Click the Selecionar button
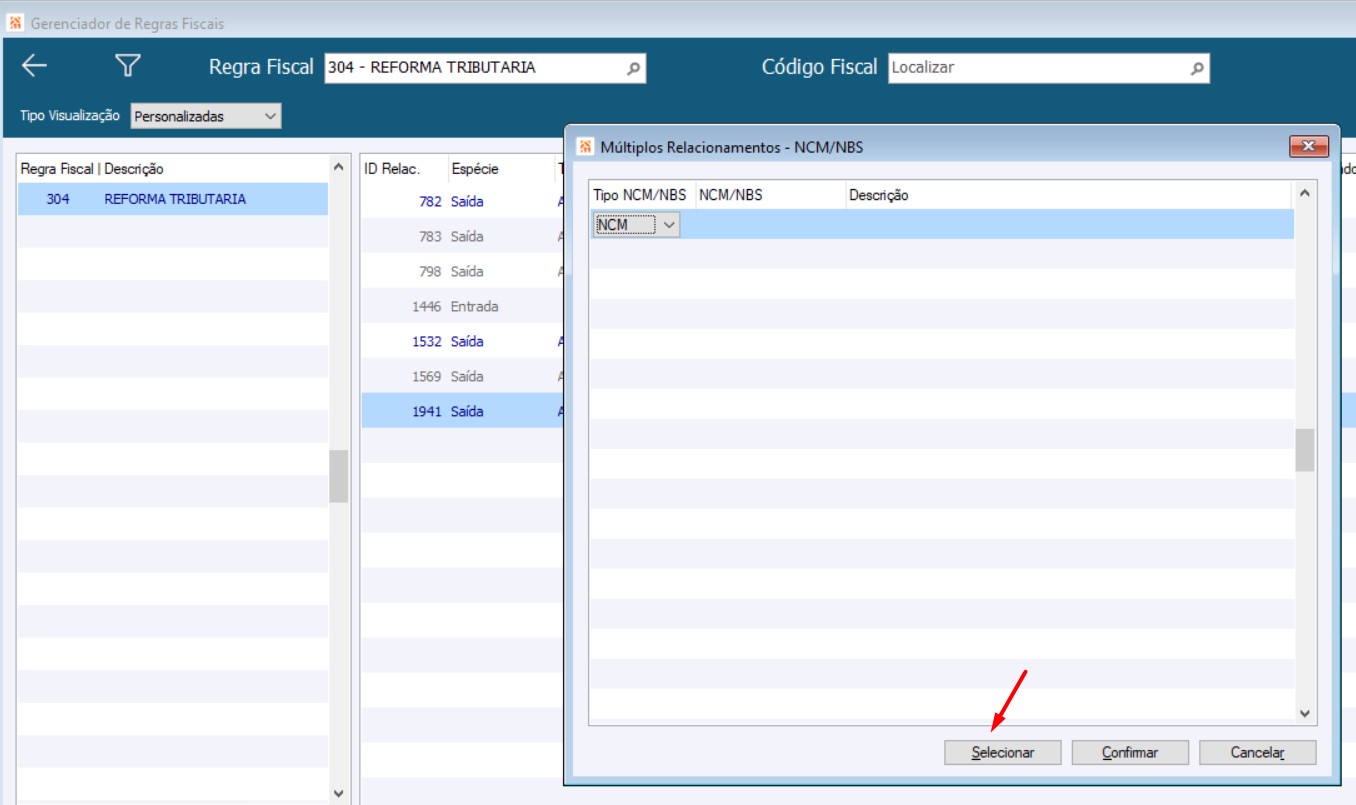This screenshot has width=1356, height=805. (x=1003, y=752)
